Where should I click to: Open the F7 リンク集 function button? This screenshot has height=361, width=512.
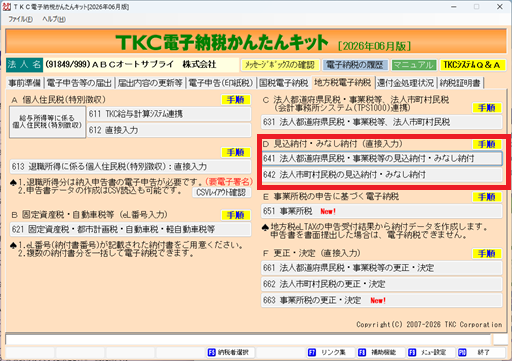tap(330, 352)
